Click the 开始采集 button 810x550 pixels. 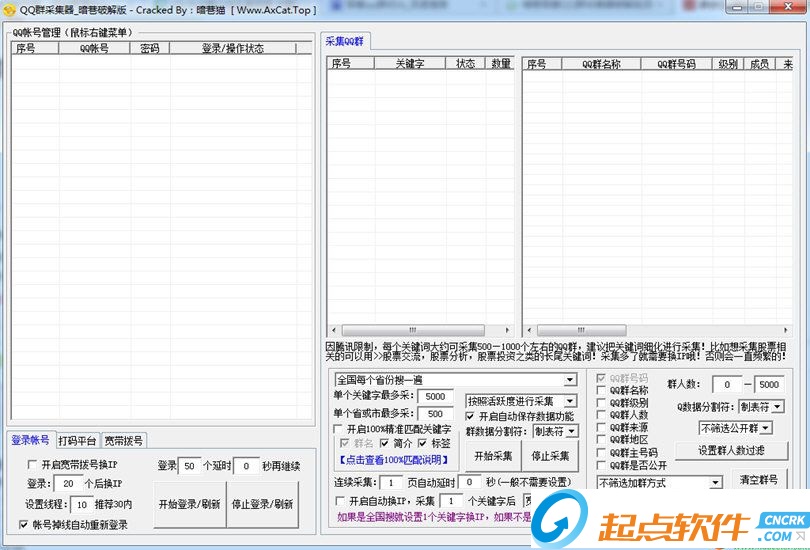(x=493, y=455)
